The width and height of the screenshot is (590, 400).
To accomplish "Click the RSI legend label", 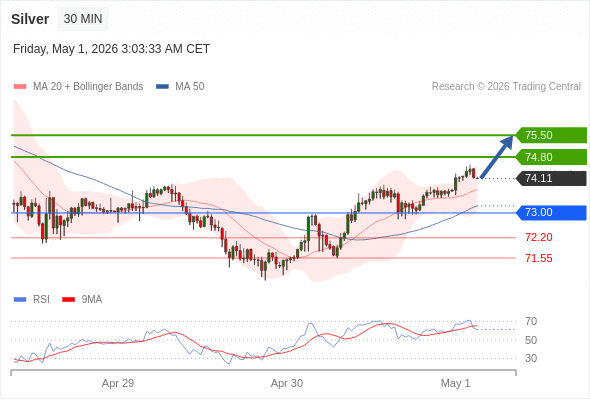I will click(41, 300).
